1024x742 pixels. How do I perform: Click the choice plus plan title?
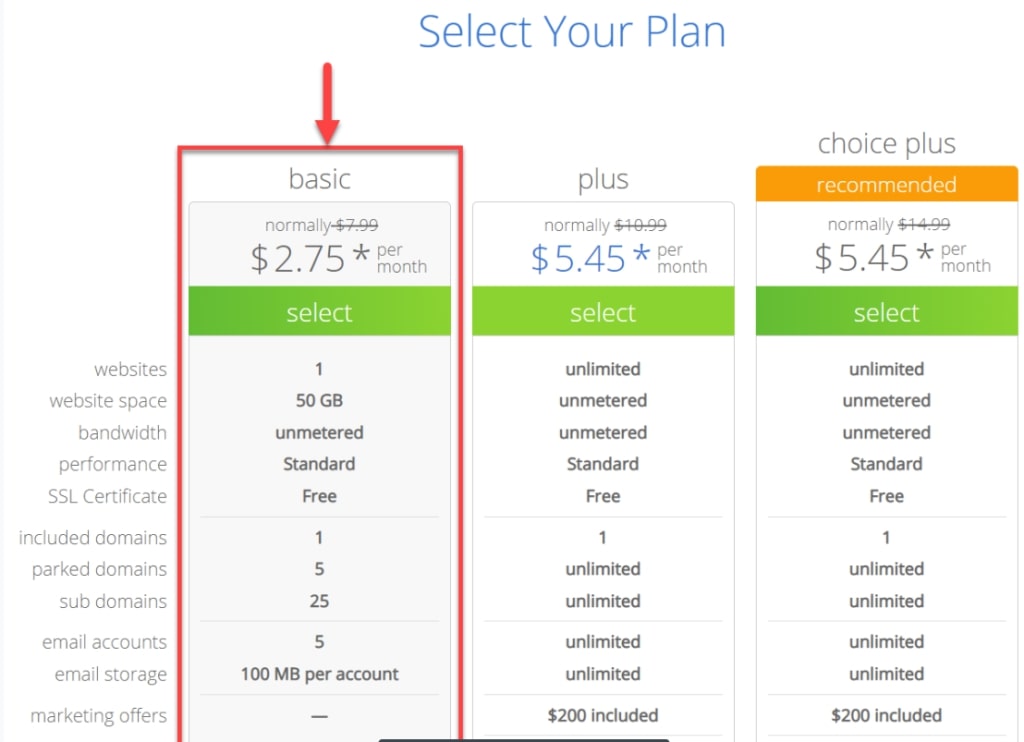(887, 144)
